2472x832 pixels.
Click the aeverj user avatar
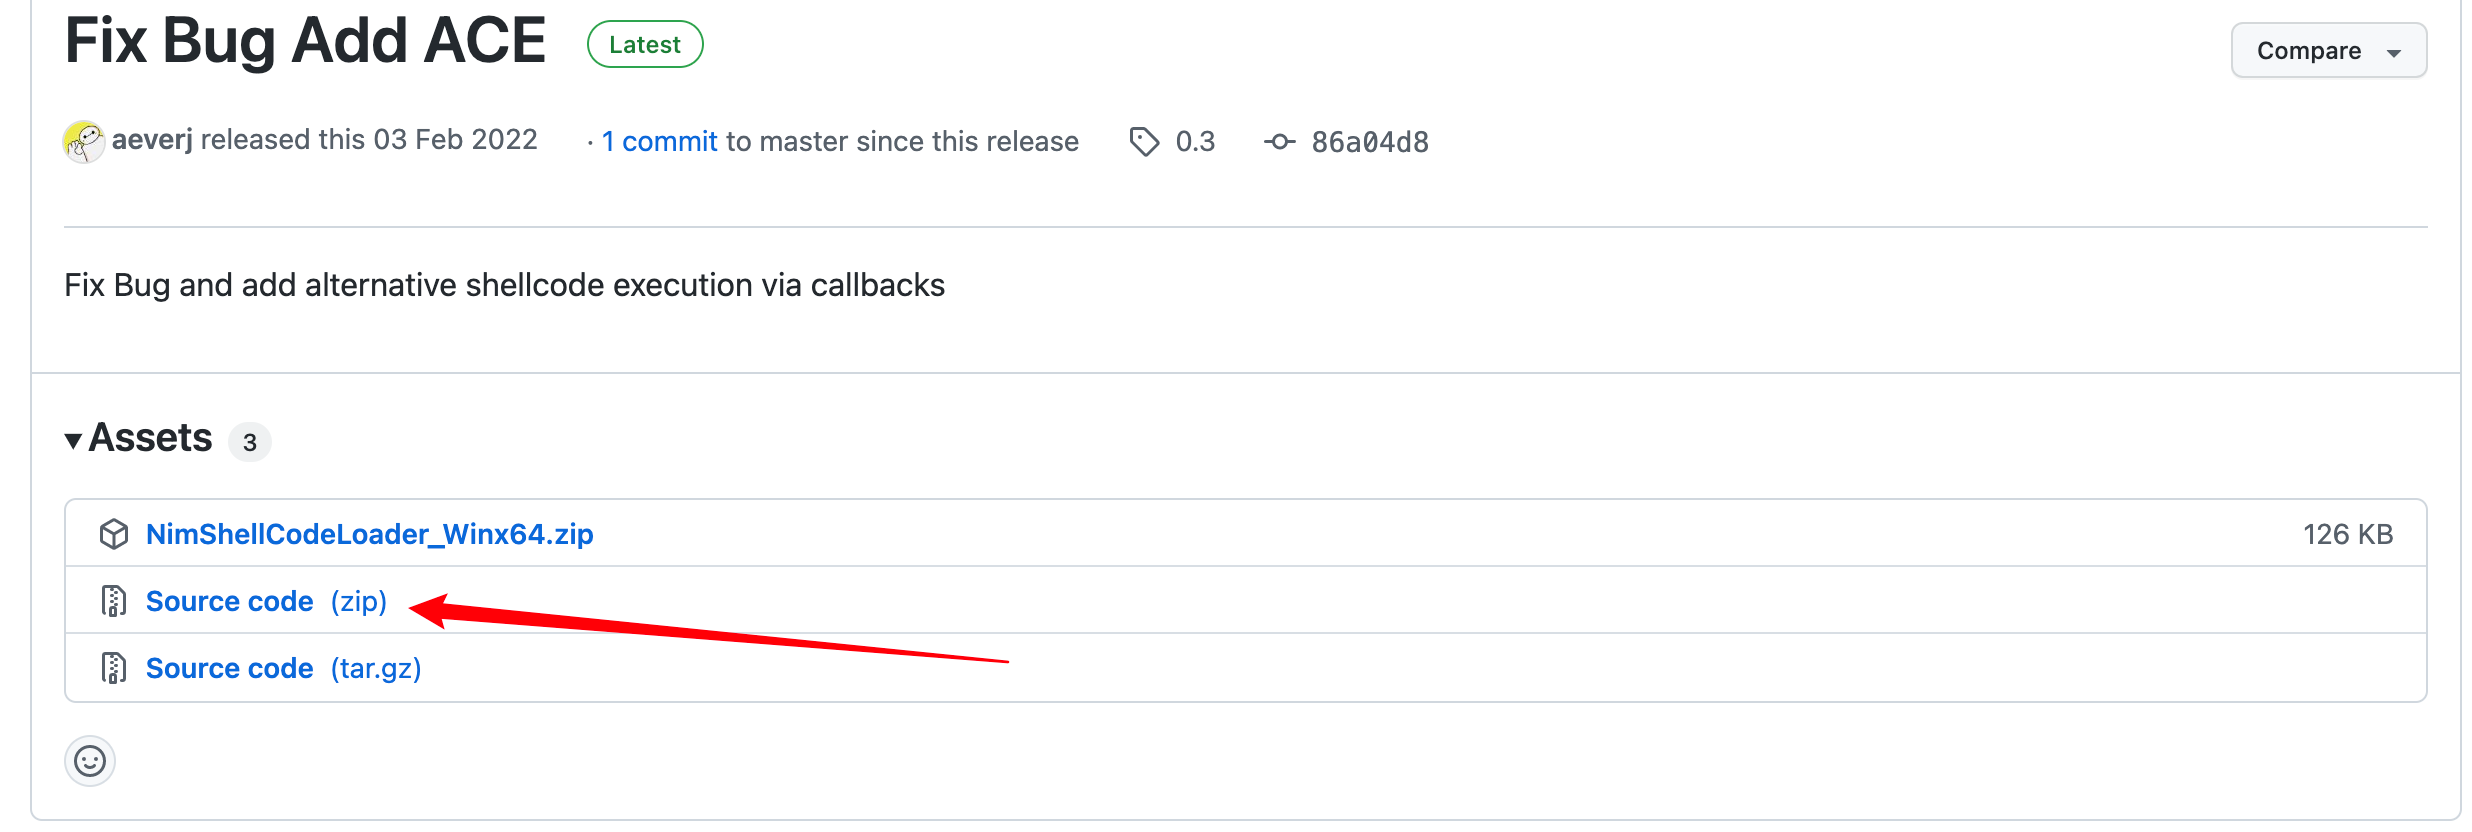coord(84,142)
